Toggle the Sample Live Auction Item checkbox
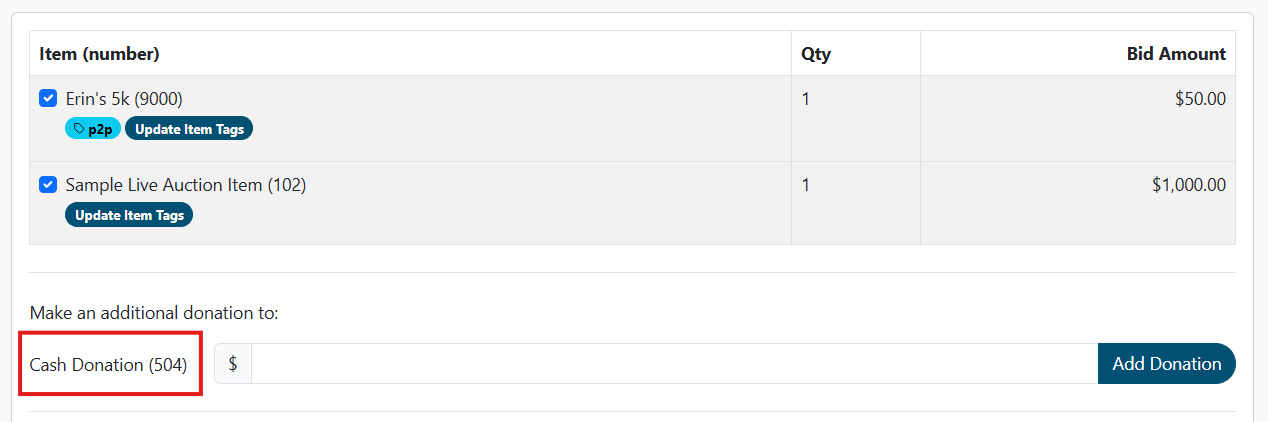The height and width of the screenshot is (422, 1268). (x=47, y=185)
